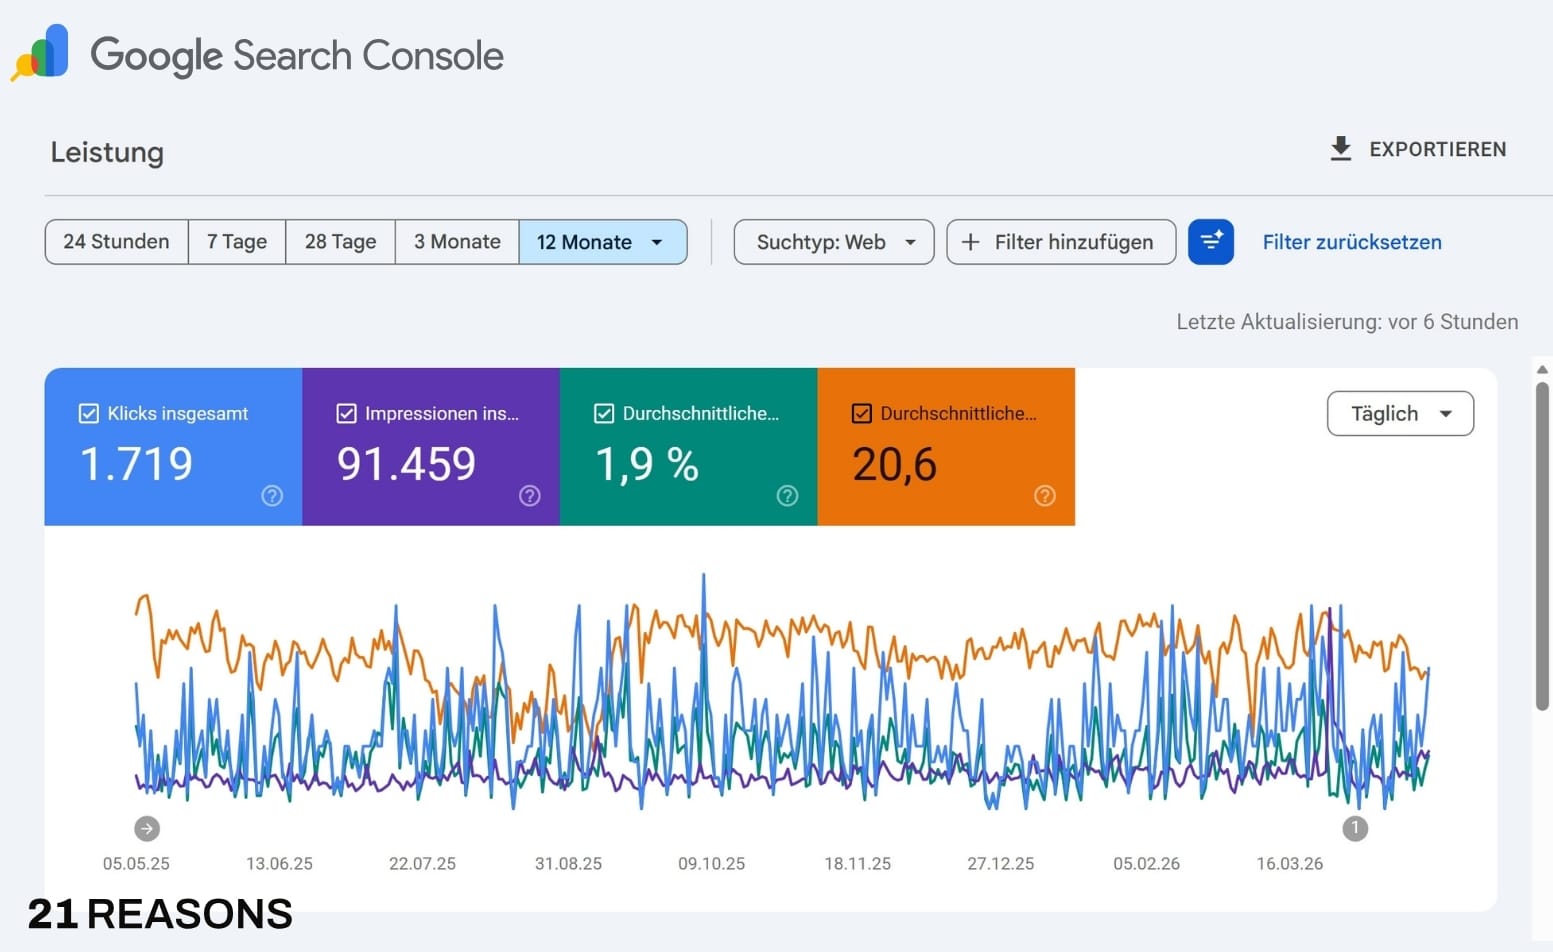
Task: Click the Leistung heading
Action: 107,152
